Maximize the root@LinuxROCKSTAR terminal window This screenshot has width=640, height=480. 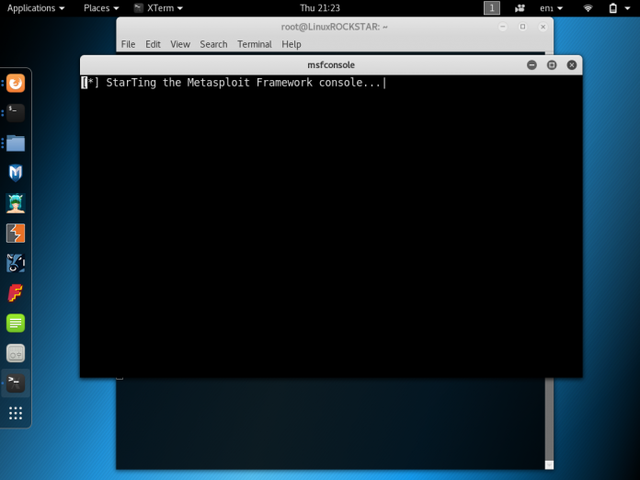pos(522,27)
